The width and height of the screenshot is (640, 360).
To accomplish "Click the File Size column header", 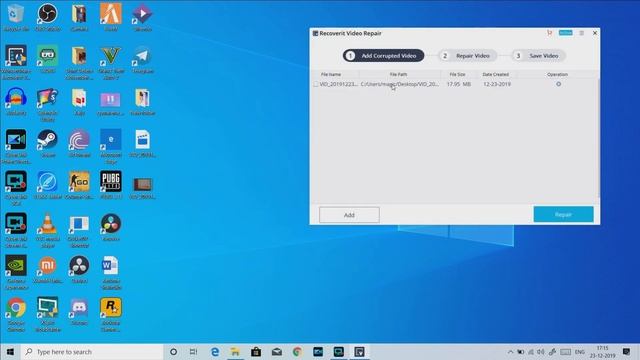I will pyautogui.click(x=457, y=74).
